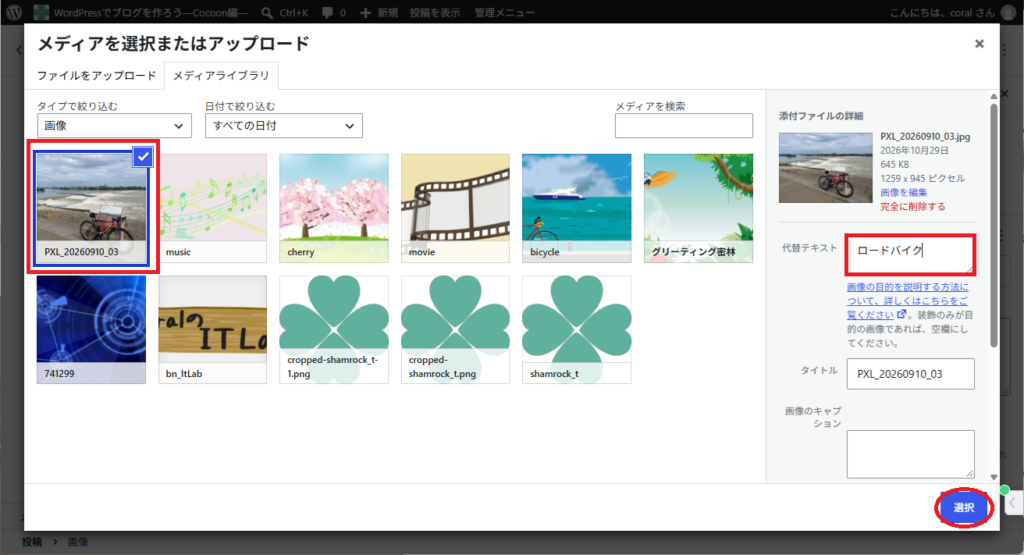Open the comments bubble in admin bar

click(334, 12)
